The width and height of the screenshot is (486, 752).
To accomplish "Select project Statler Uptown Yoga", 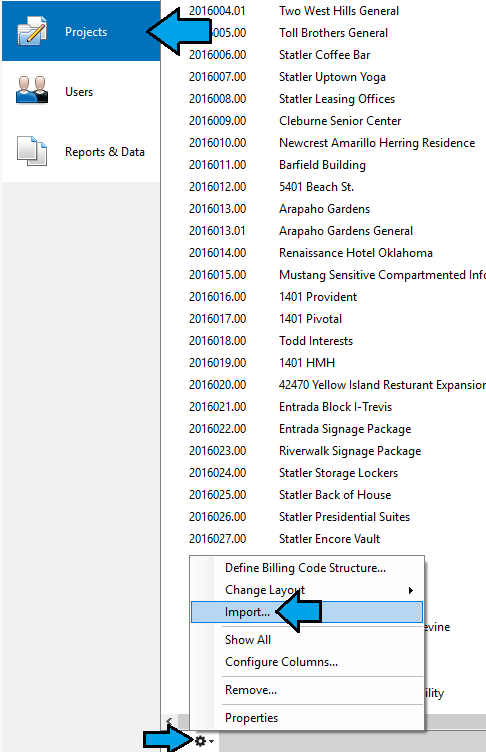I will [332, 77].
